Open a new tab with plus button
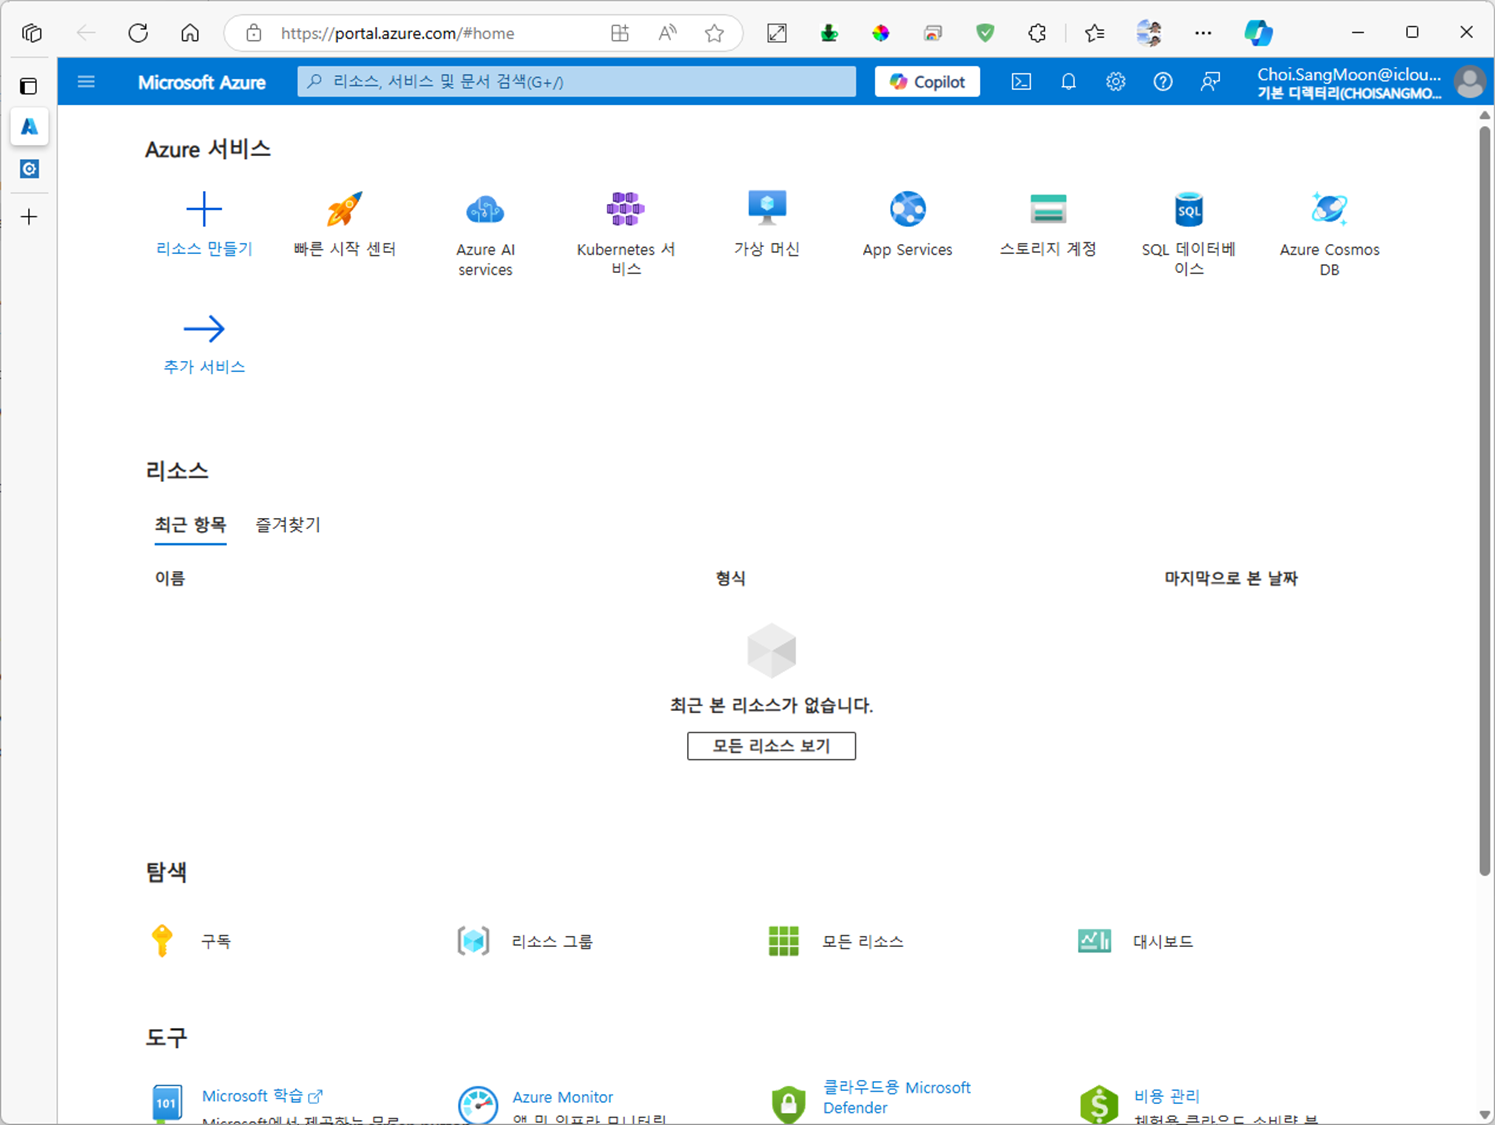The image size is (1495, 1125). point(29,217)
